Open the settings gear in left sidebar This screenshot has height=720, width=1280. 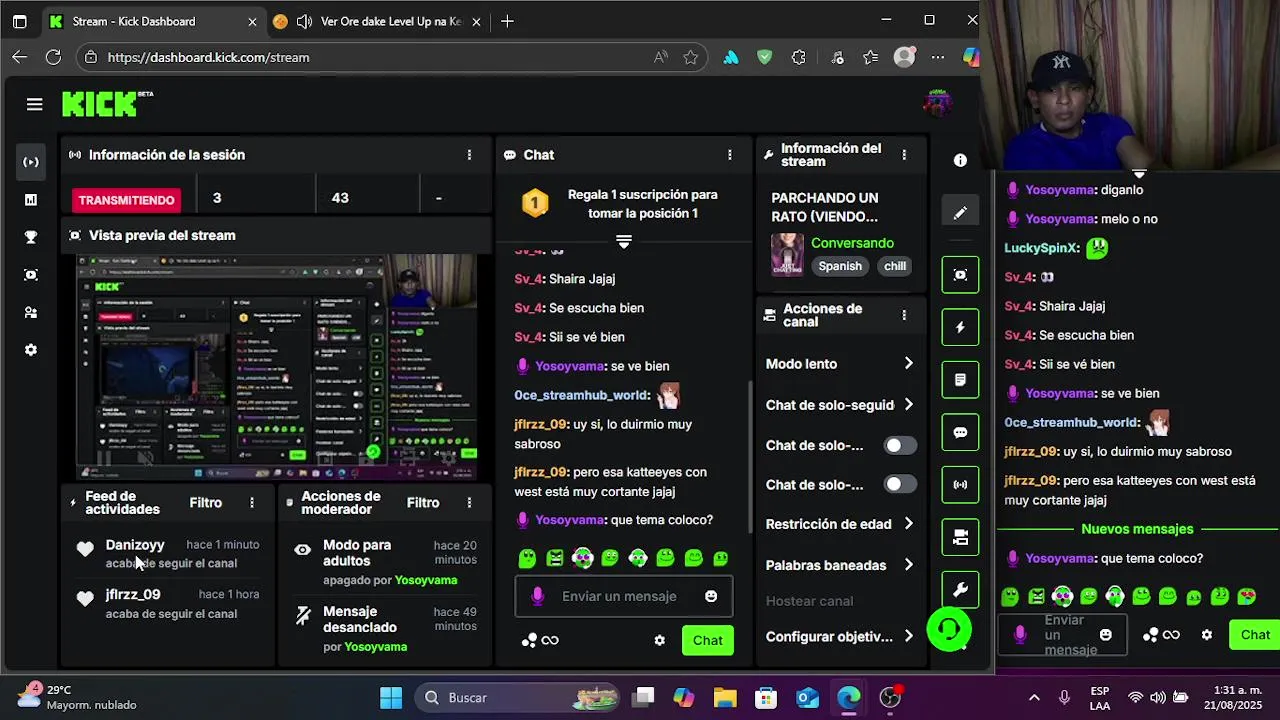31,350
